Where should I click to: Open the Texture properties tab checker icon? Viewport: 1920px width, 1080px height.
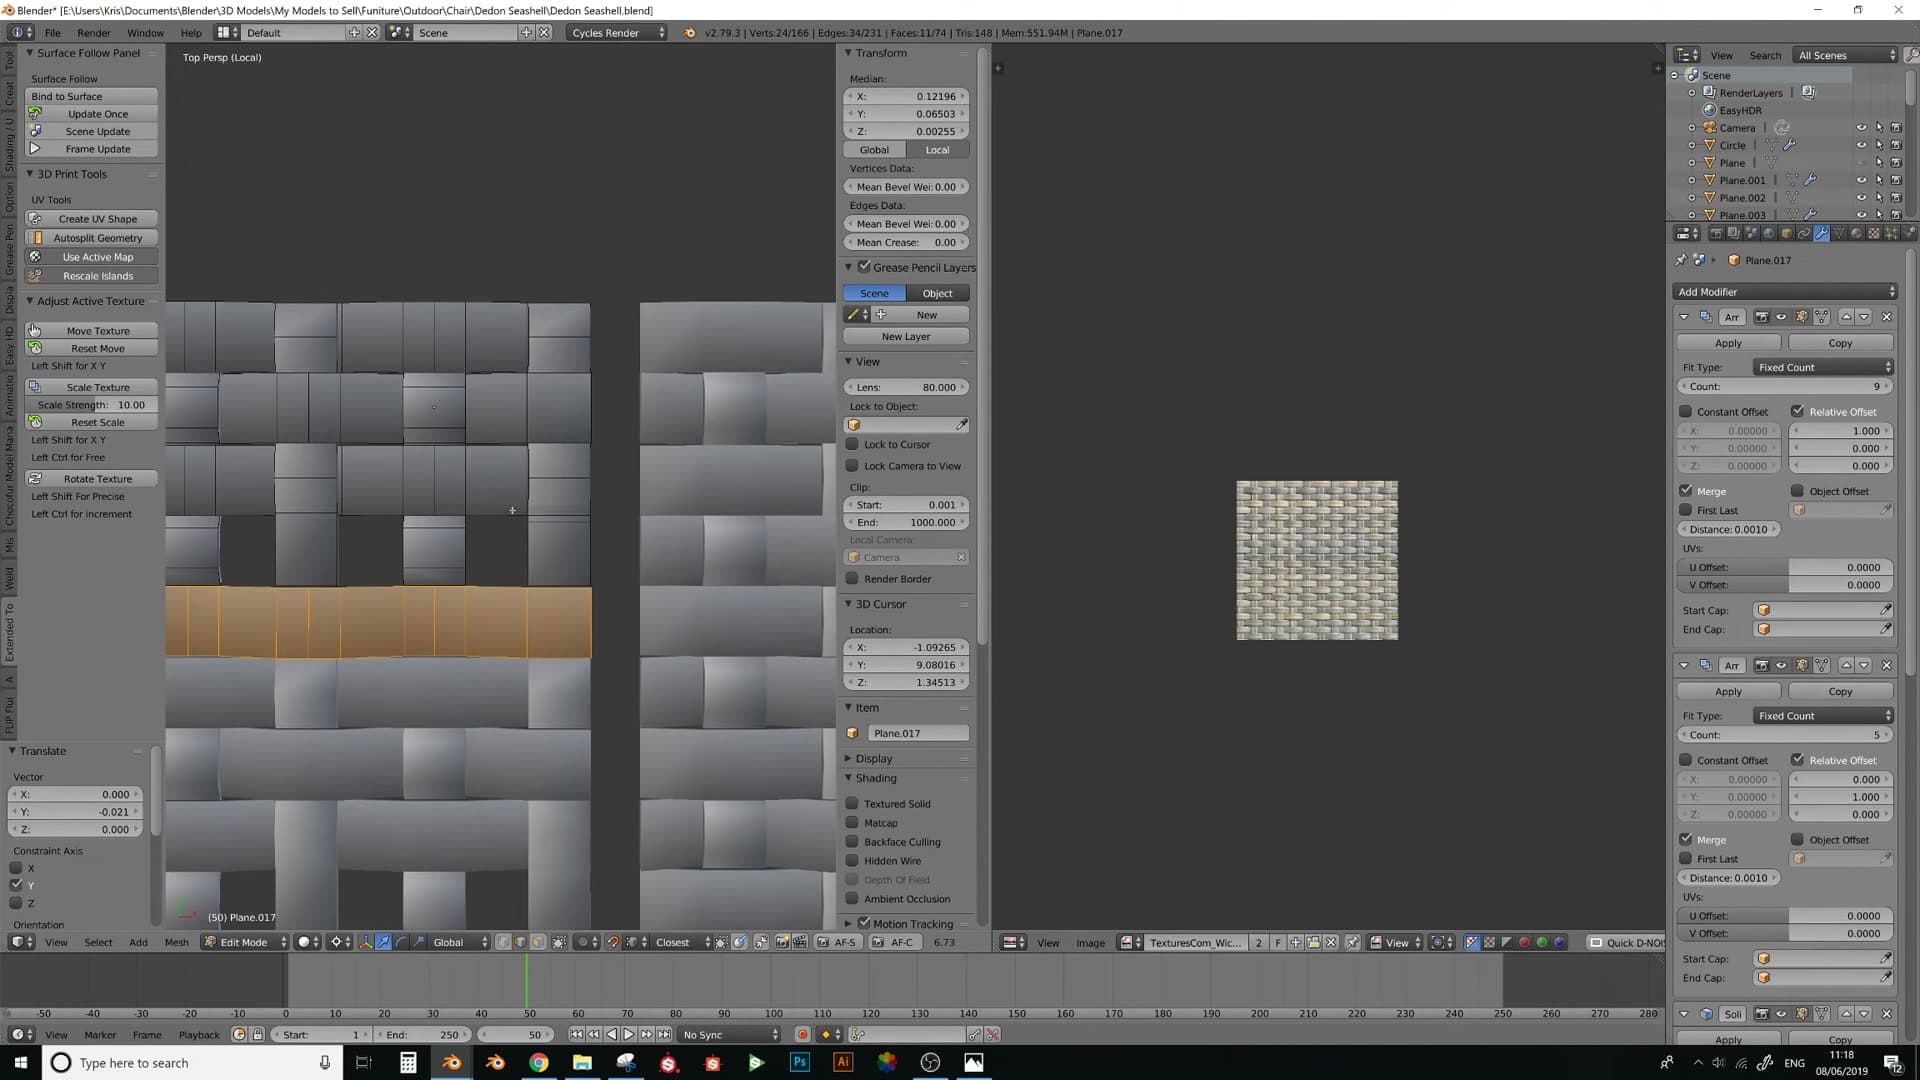tap(1874, 233)
